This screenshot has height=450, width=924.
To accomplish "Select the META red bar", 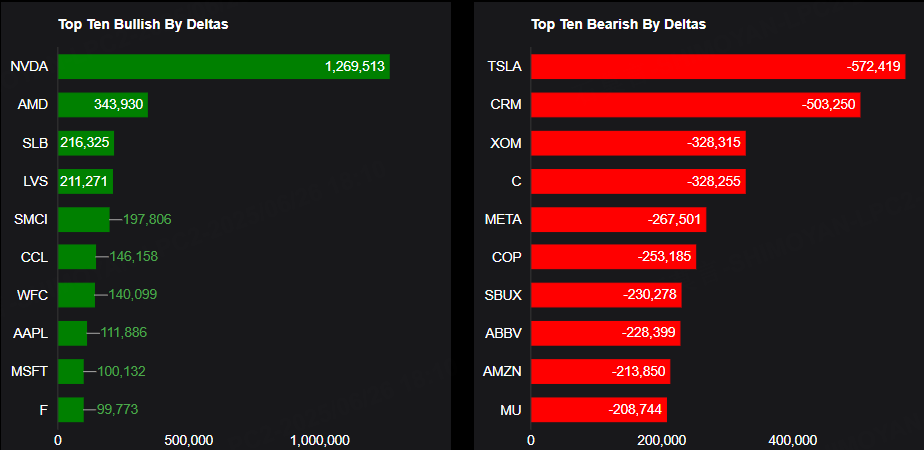I will click(619, 219).
